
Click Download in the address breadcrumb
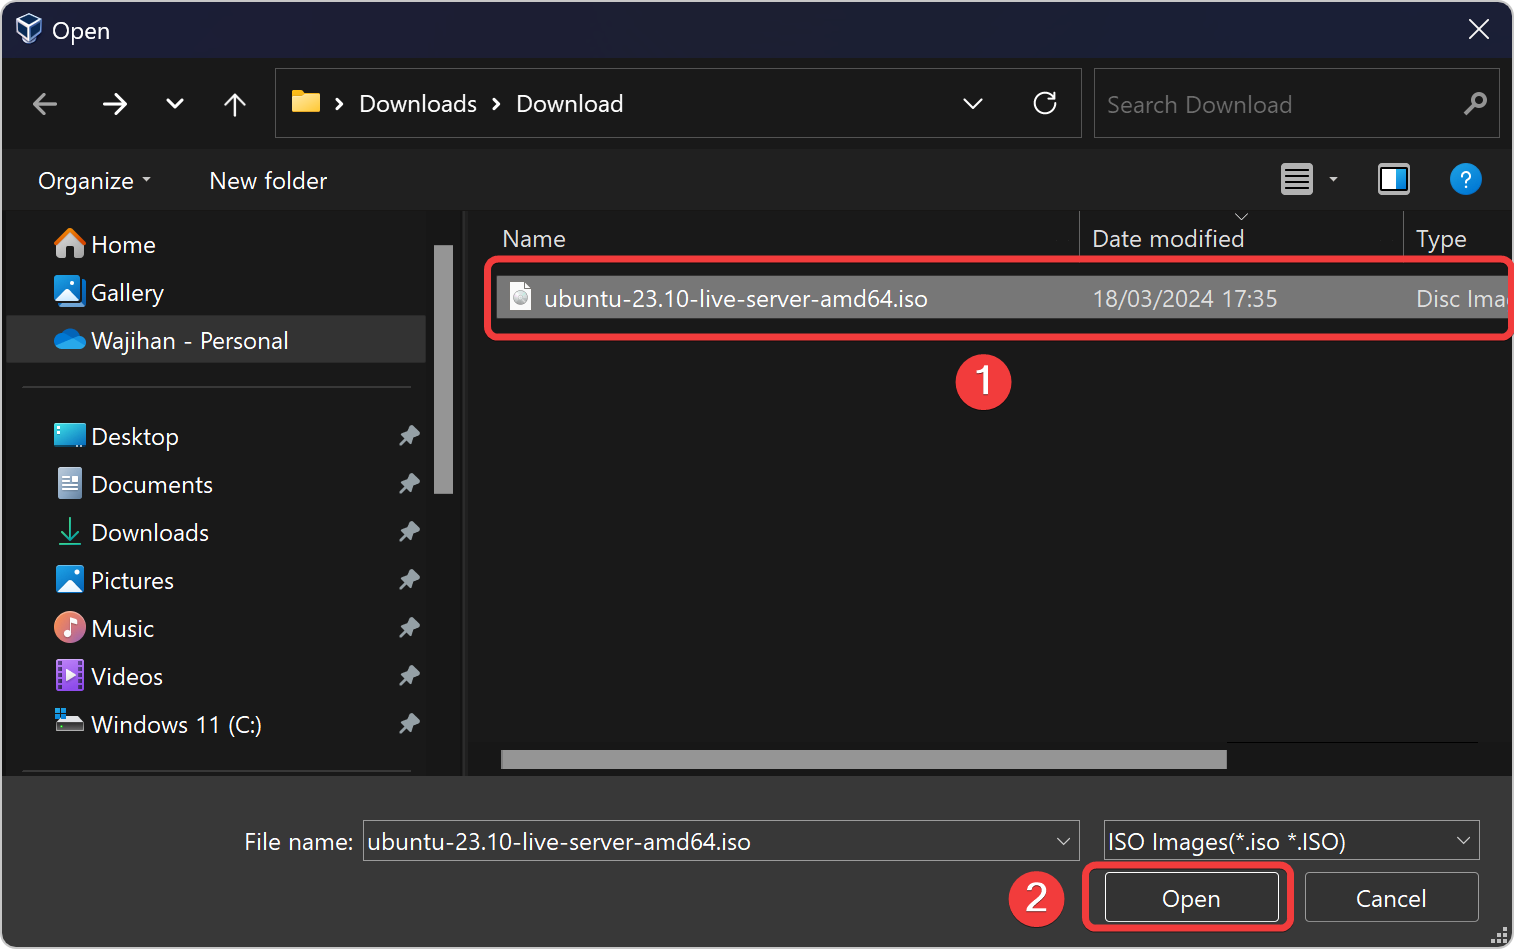(x=570, y=104)
